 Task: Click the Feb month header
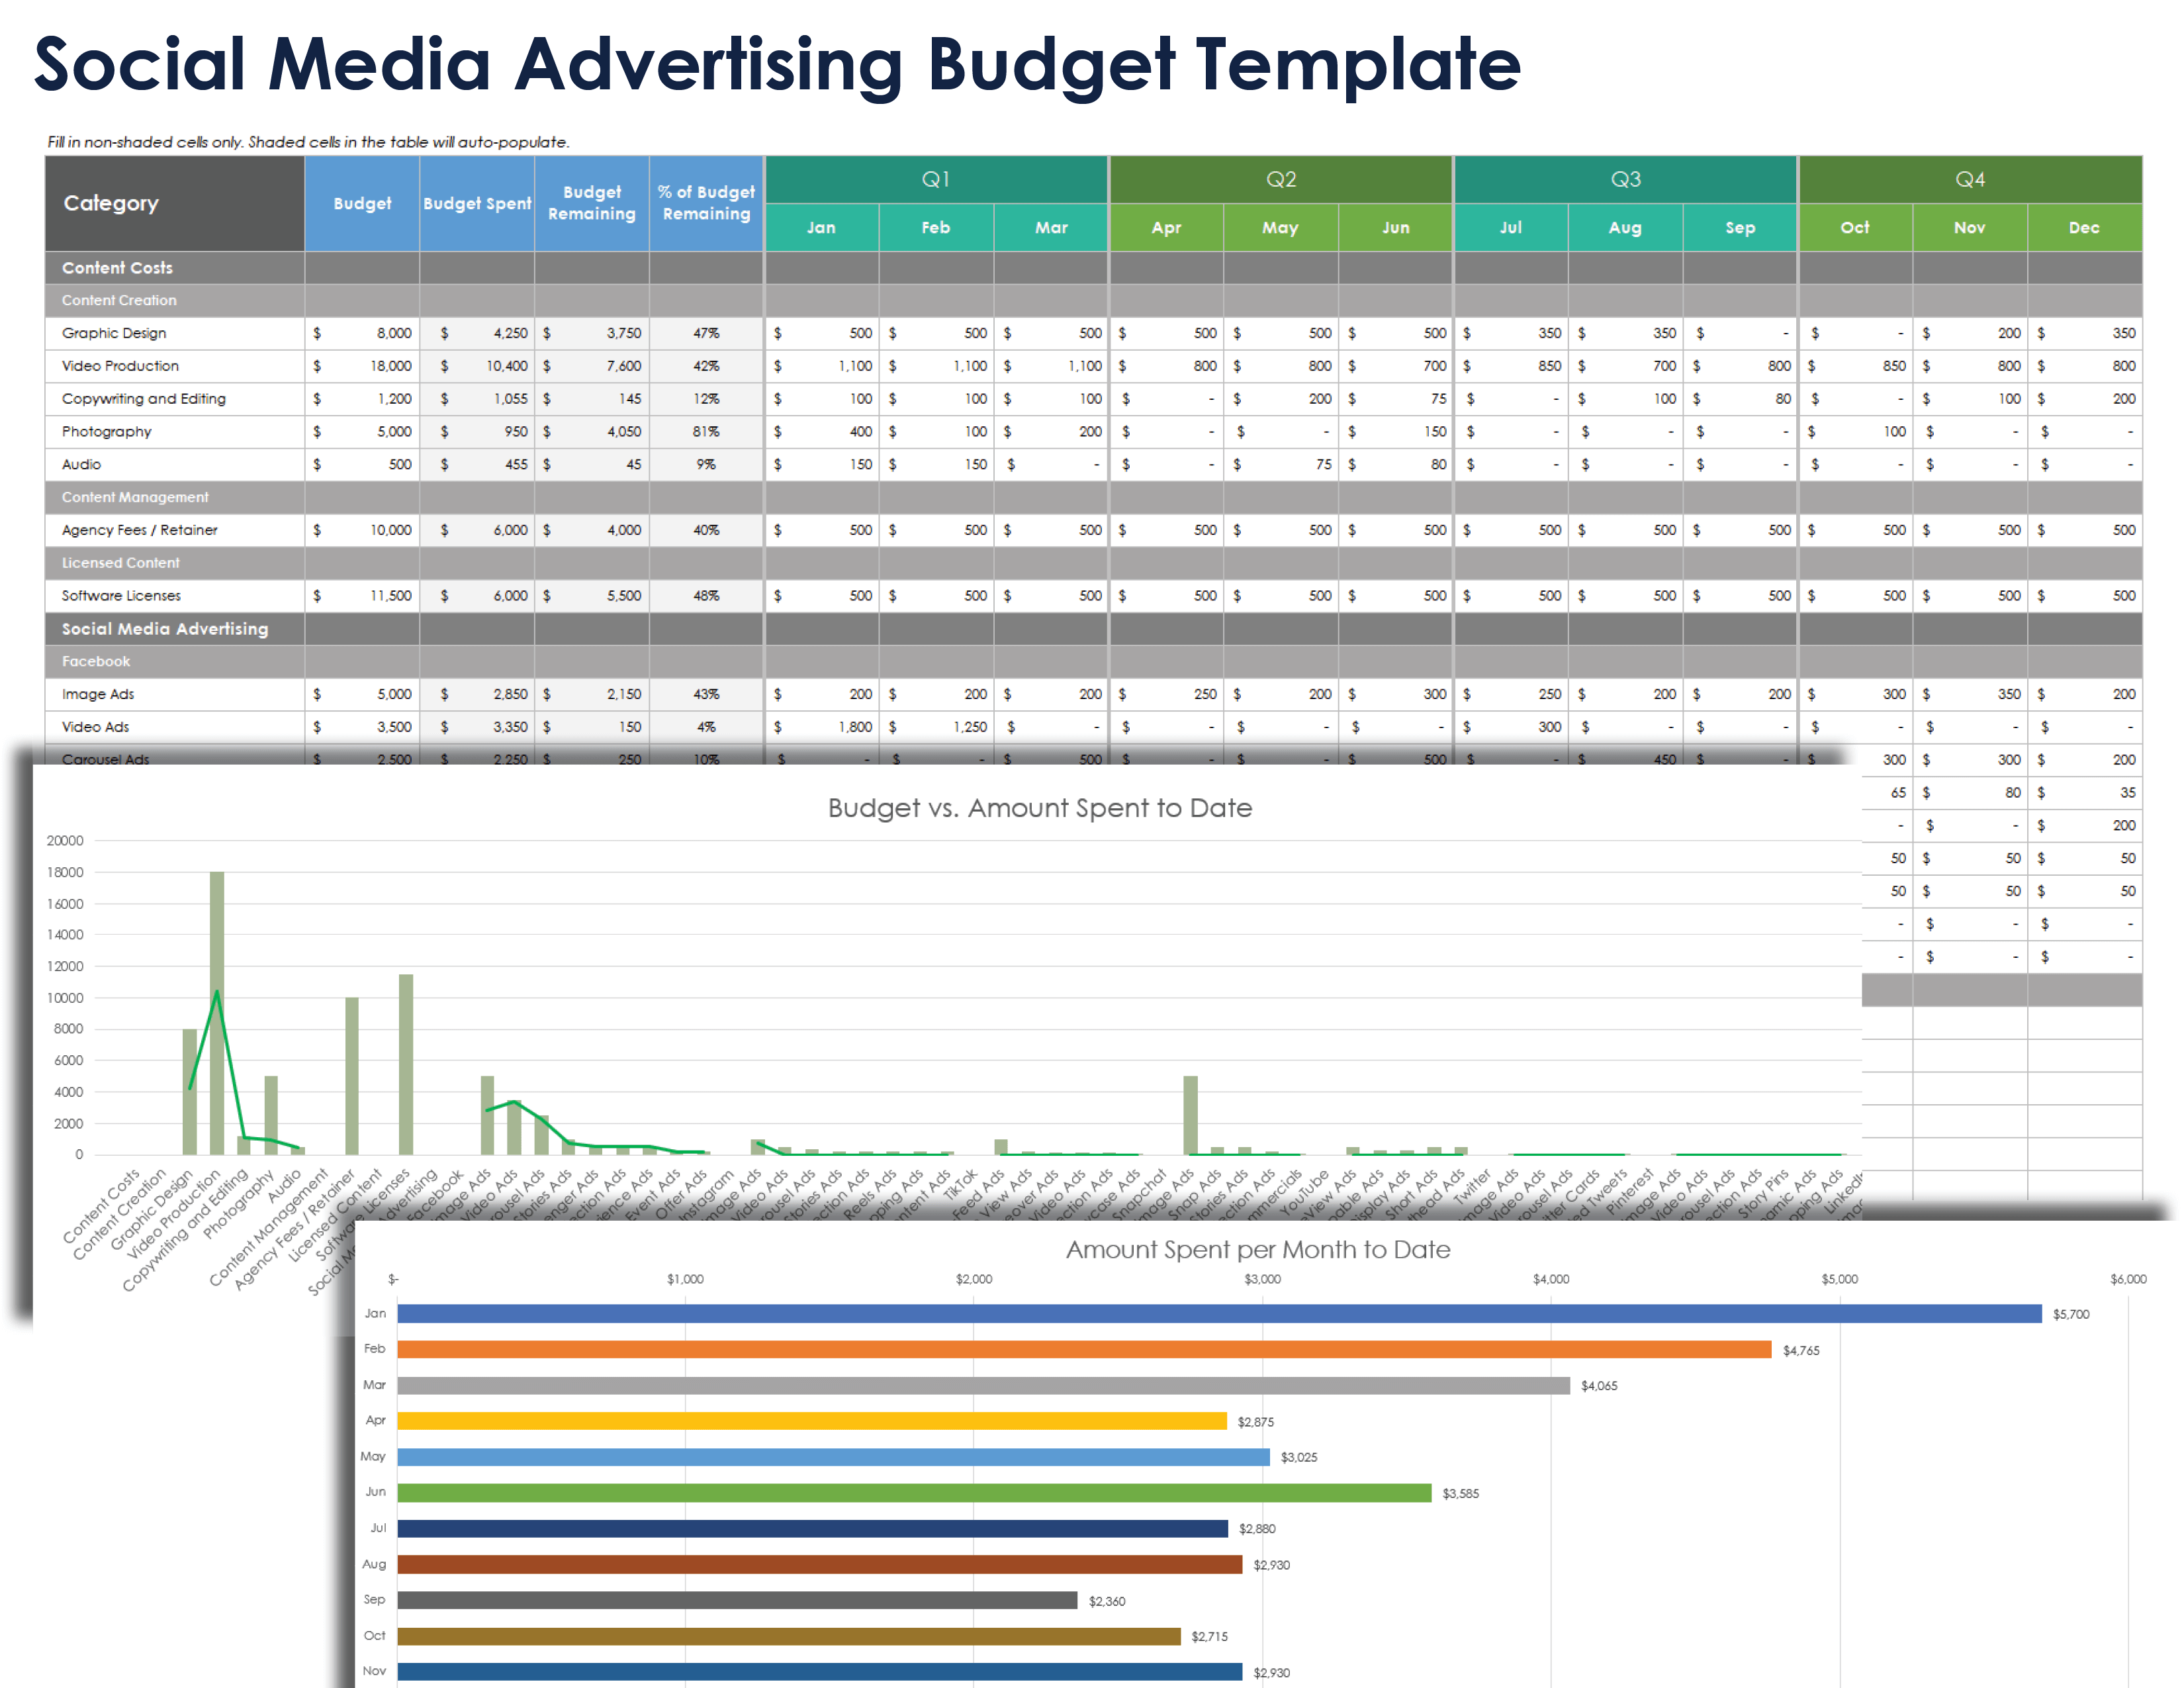937,228
